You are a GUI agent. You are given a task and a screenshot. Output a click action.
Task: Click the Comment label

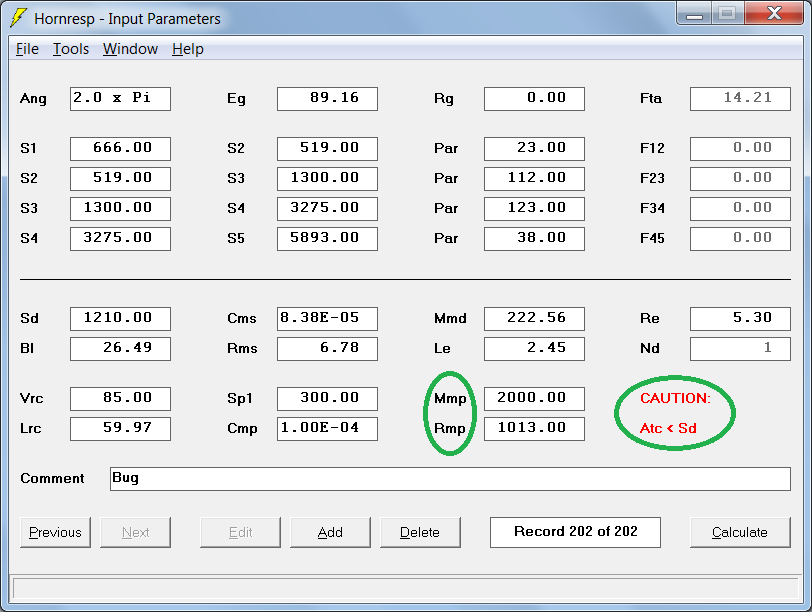click(52, 478)
